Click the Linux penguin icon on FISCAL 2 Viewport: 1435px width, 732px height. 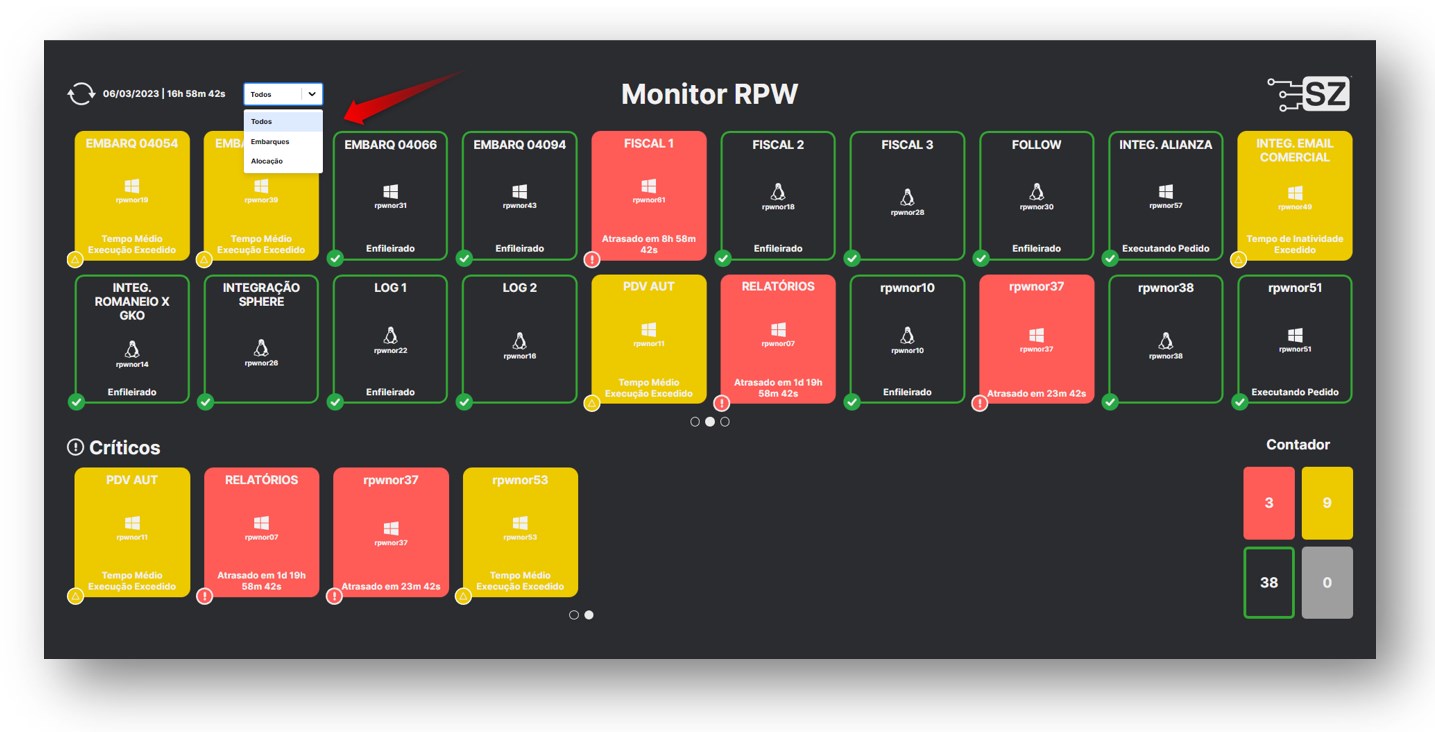[778, 192]
